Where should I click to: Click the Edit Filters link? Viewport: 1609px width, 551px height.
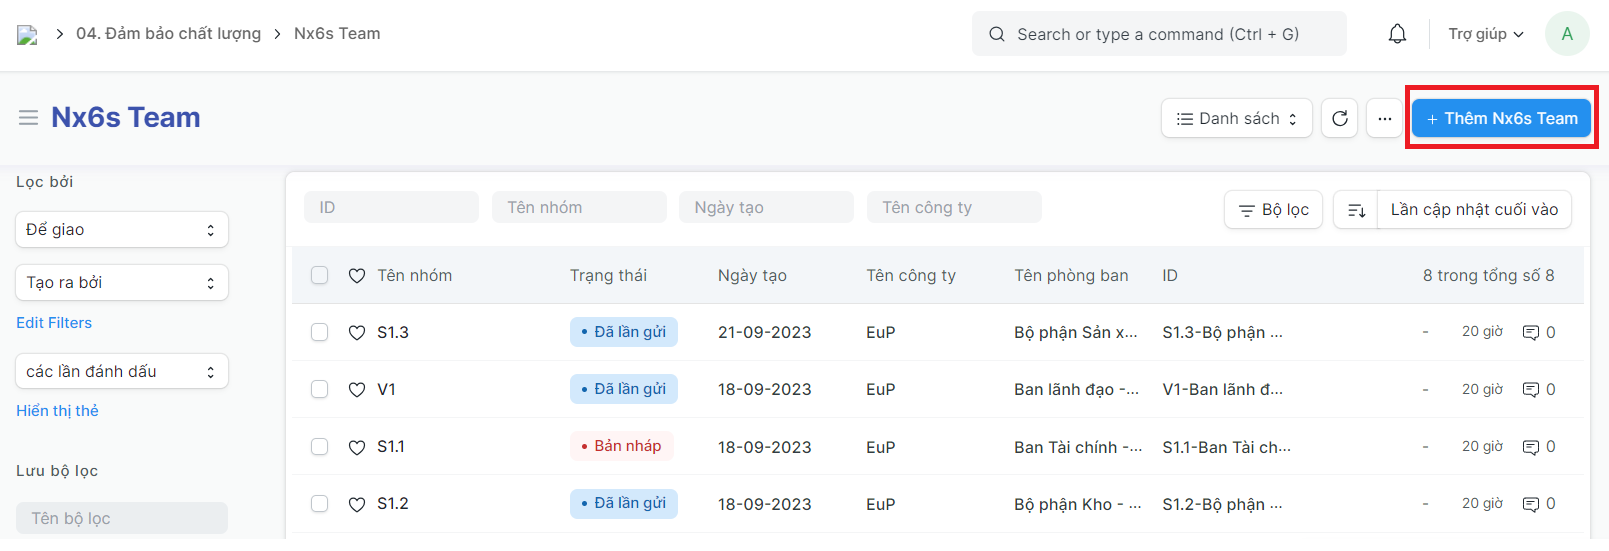click(54, 323)
